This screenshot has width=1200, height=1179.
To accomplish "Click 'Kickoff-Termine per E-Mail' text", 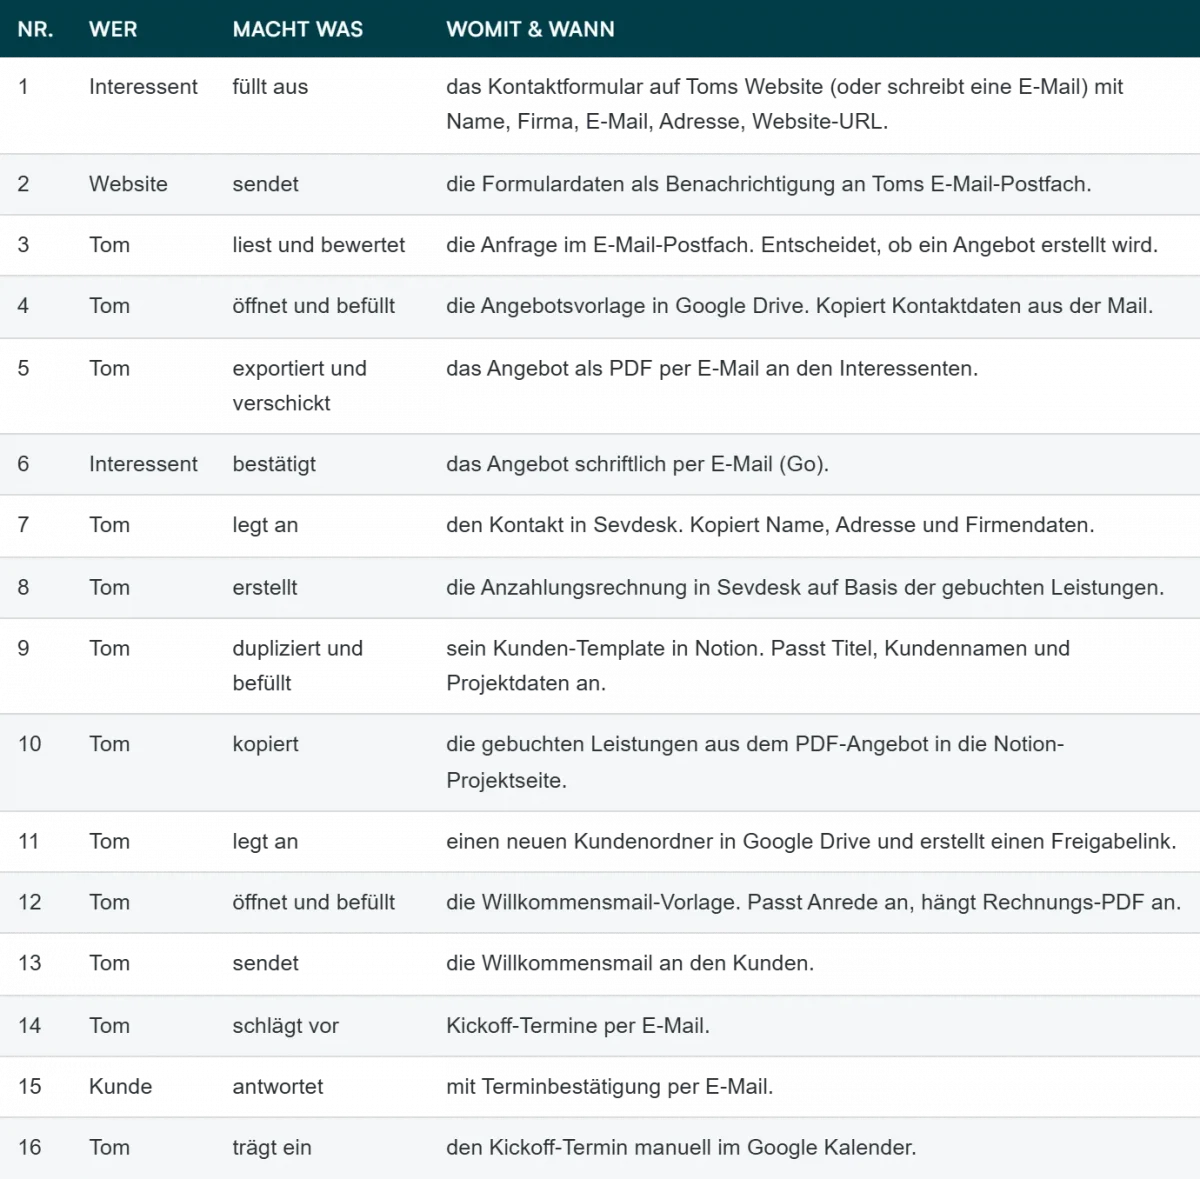I will point(578,1026).
